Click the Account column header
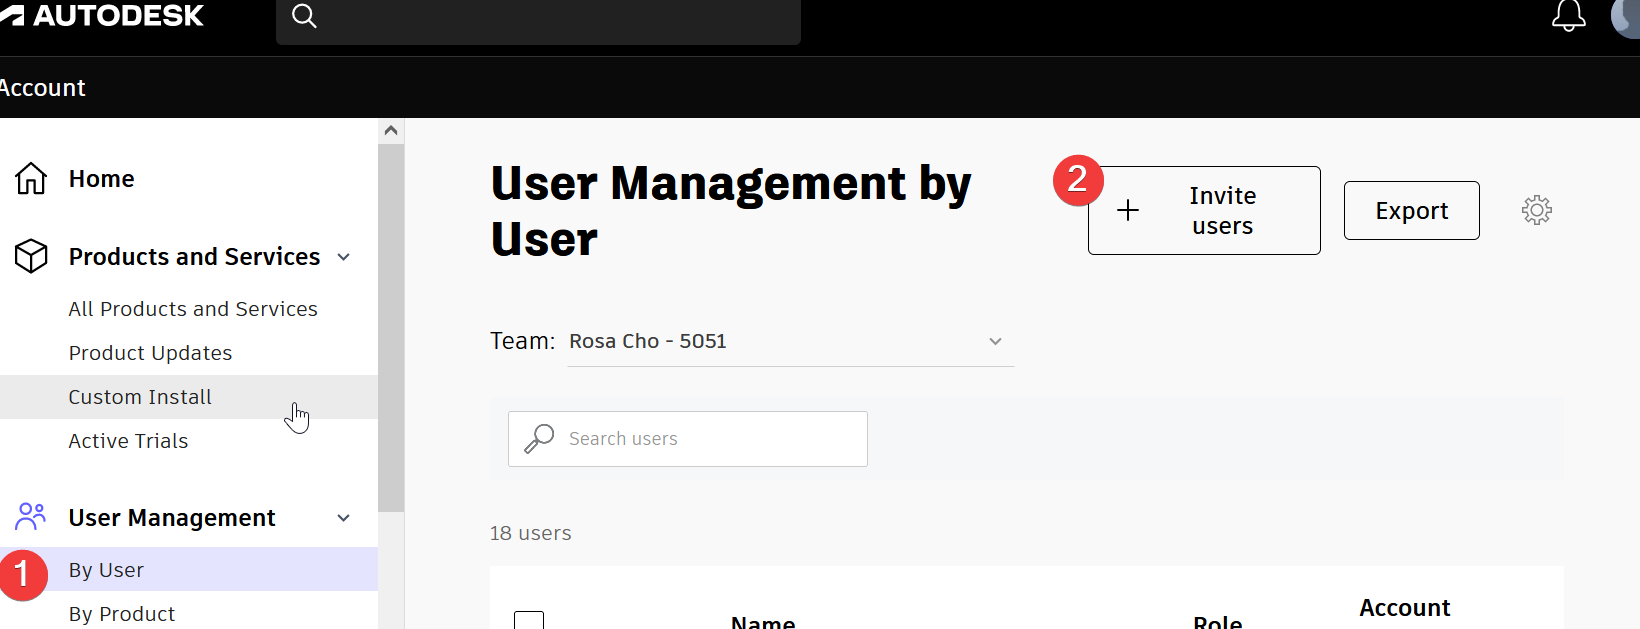 click(1404, 608)
